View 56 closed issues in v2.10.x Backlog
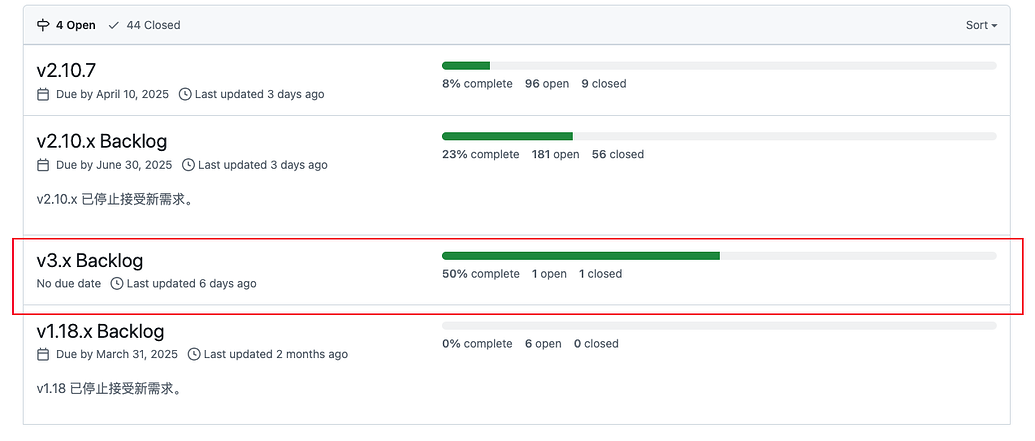The image size is (1035, 441). 617,154
